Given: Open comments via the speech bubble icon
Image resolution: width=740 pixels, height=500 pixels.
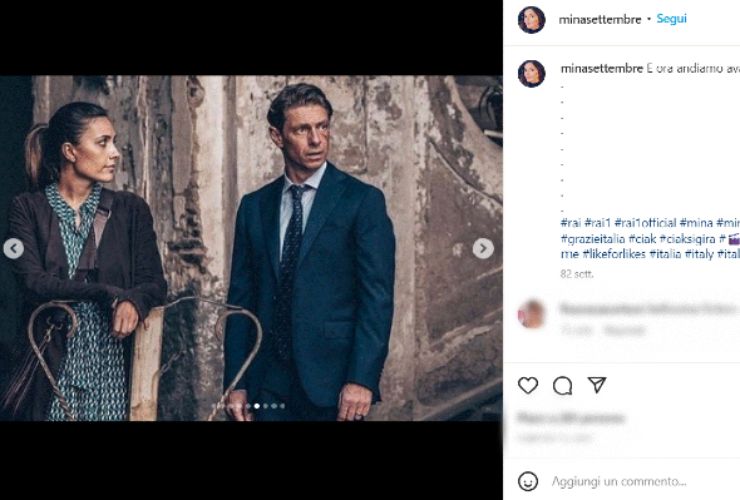Looking at the screenshot, I should coord(563,385).
